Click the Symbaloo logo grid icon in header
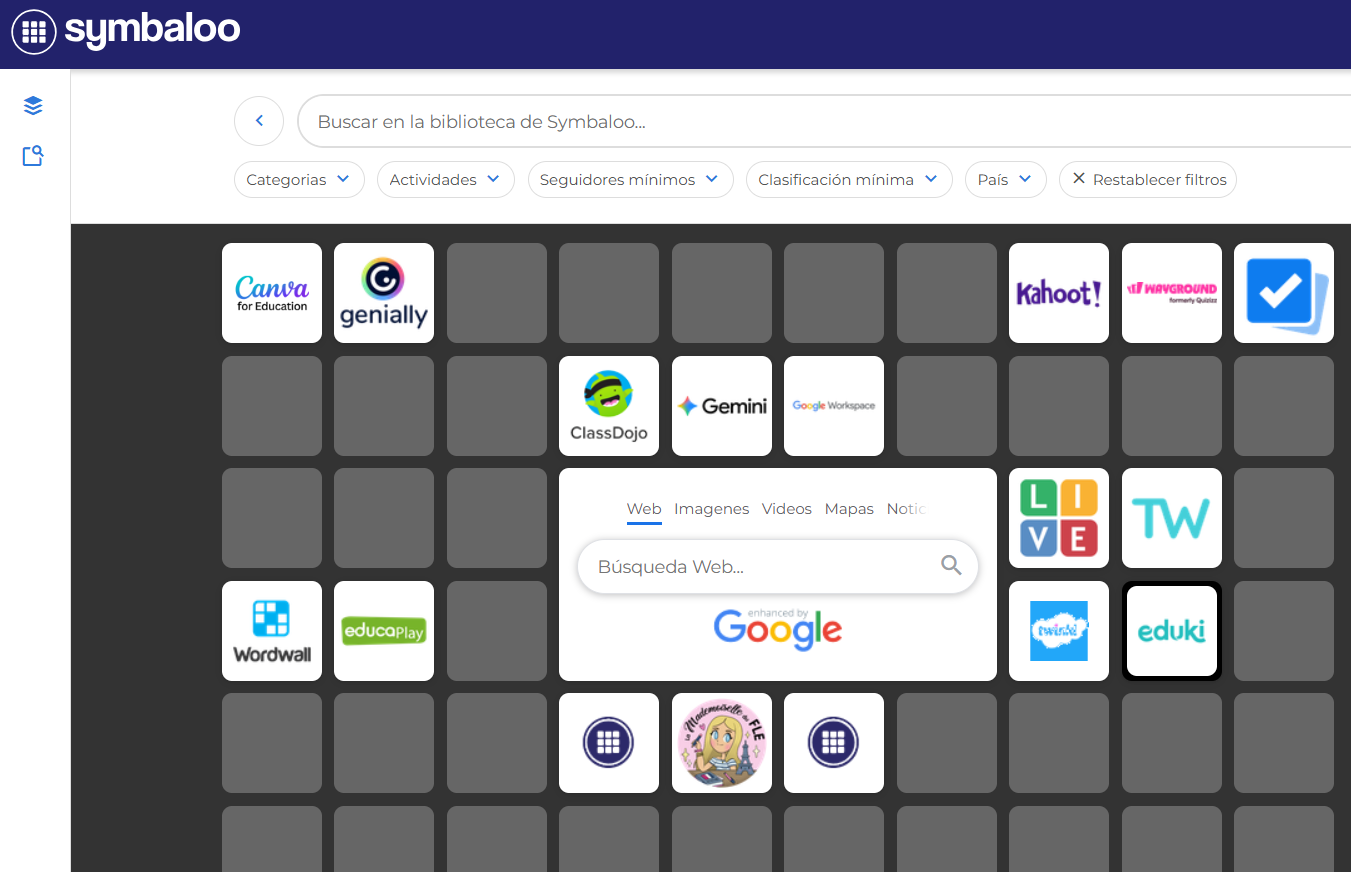This screenshot has width=1351, height=872. [x=34, y=32]
